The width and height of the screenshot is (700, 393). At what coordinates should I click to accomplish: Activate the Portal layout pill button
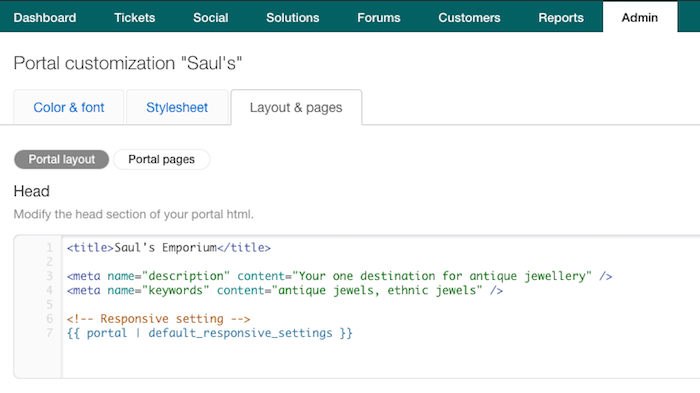coord(62,159)
